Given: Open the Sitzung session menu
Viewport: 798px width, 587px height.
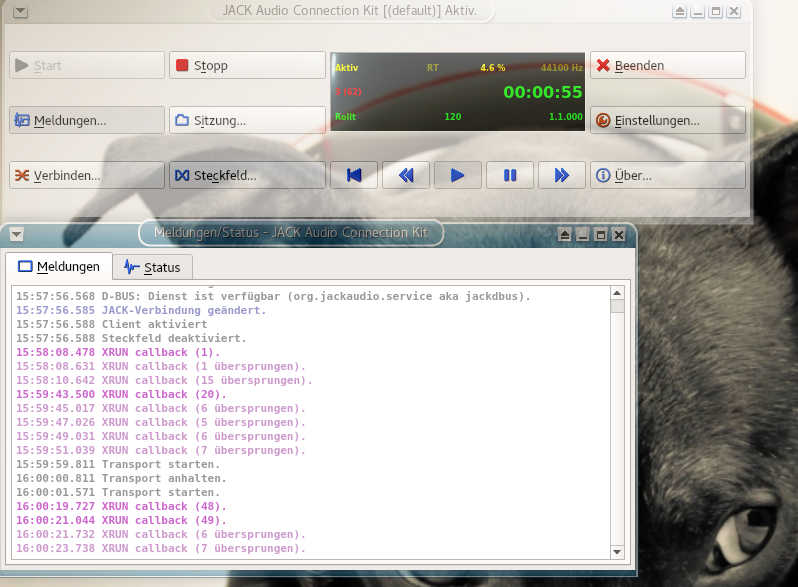Looking at the screenshot, I should [x=247, y=120].
